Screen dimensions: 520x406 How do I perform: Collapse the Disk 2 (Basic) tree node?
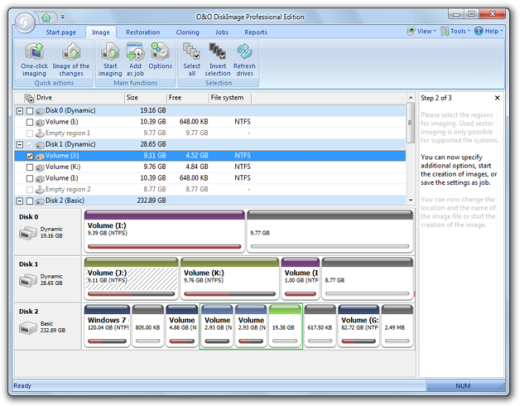(x=20, y=201)
